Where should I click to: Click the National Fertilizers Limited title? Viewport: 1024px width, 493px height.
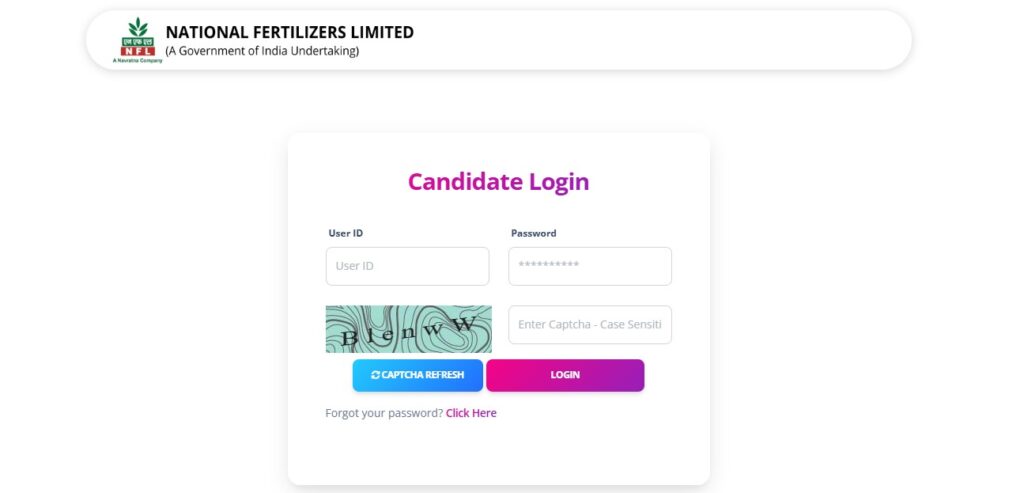(289, 32)
